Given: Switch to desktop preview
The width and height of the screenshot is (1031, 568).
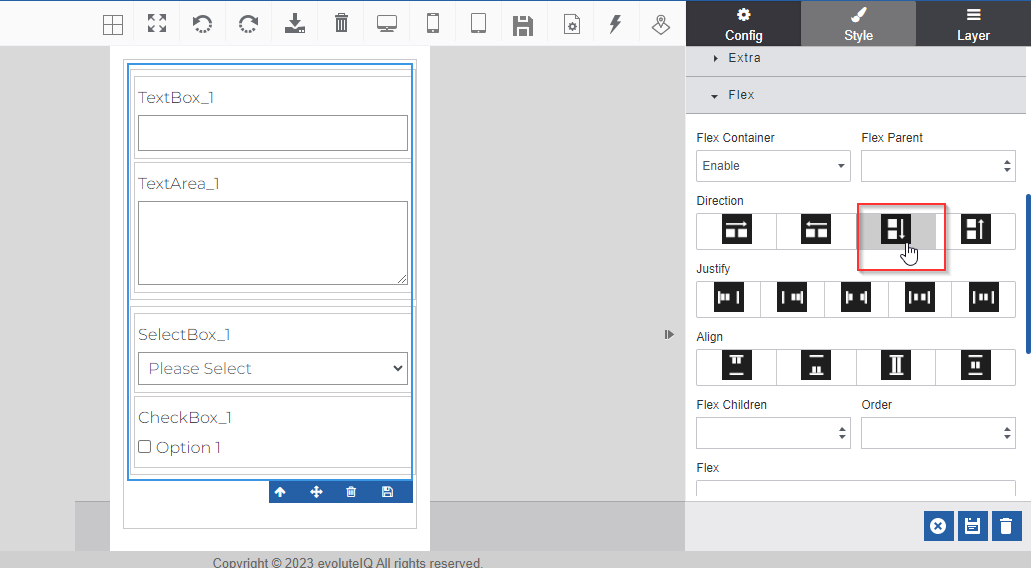Looking at the screenshot, I should (387, 24).
